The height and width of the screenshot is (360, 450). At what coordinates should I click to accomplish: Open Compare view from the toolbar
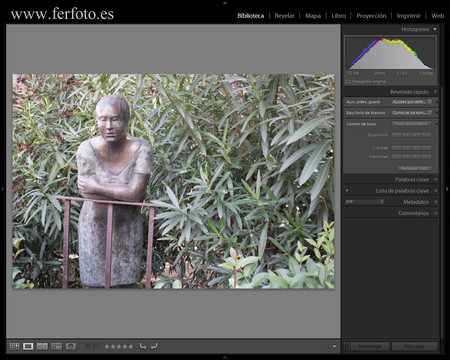[x=42, y=346]
